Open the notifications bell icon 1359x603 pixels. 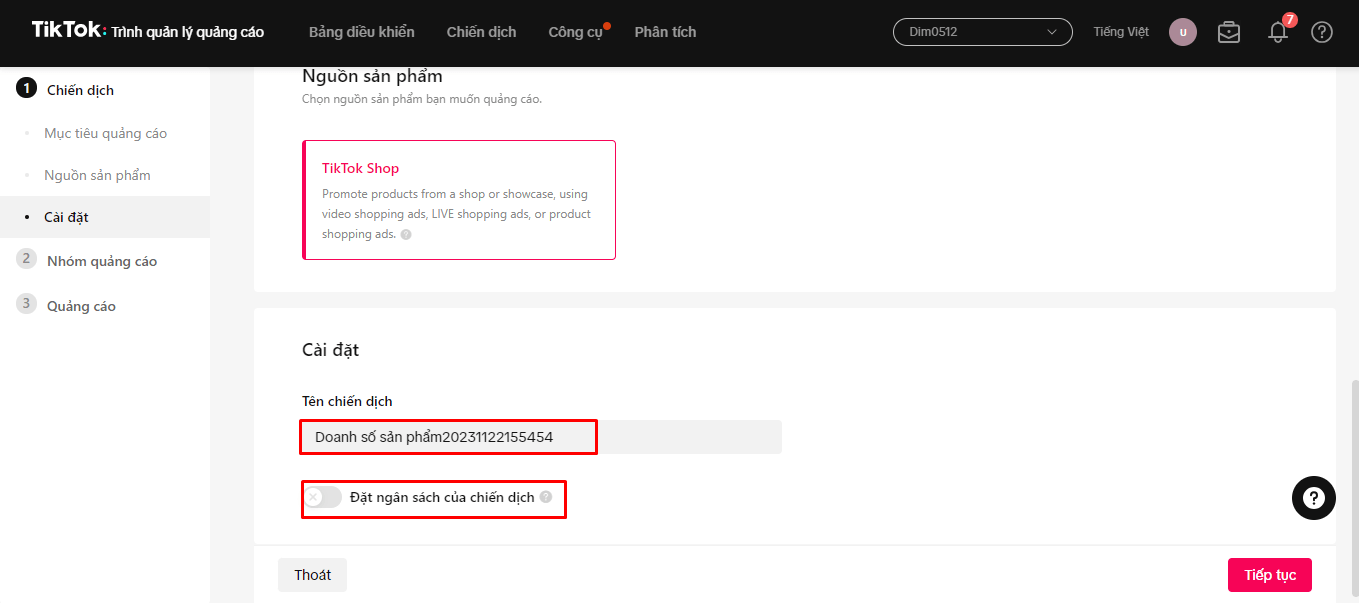coord(1278,32)
